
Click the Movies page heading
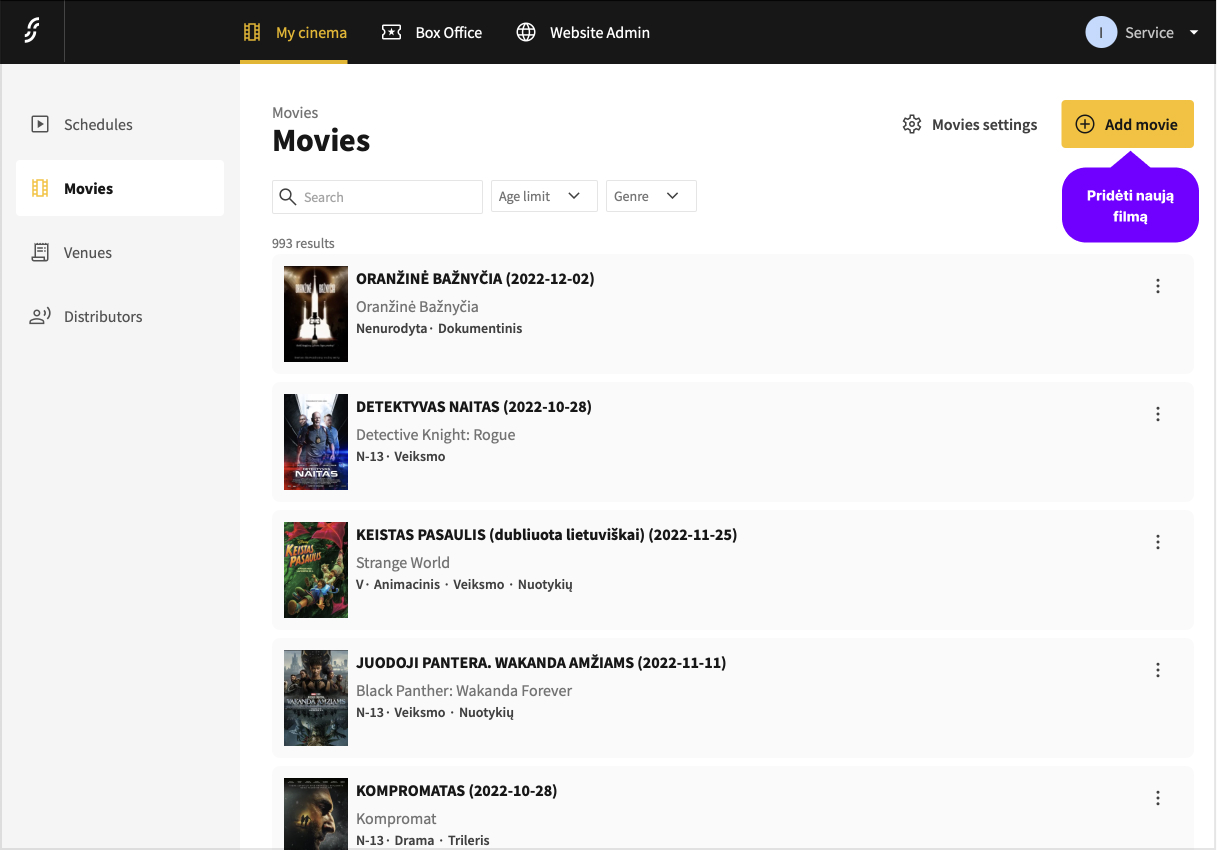(321, 141)
